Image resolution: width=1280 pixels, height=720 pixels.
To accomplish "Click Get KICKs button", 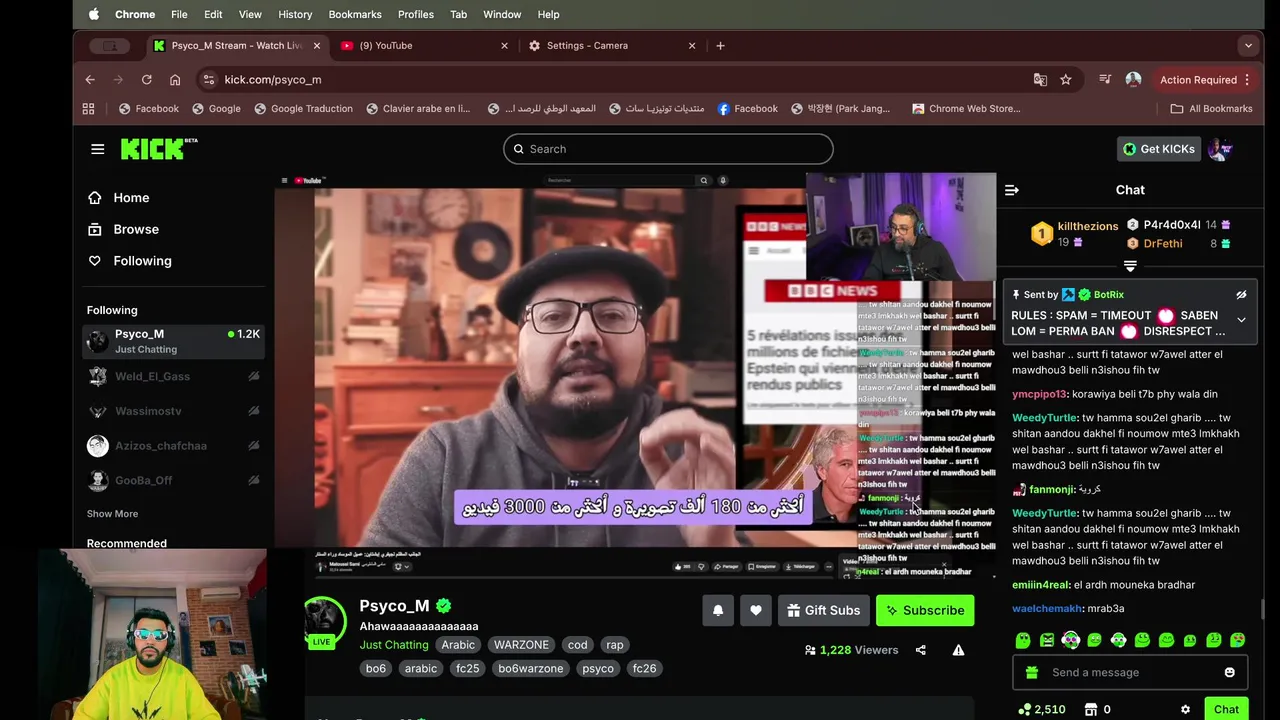I will coord(1159,149).
